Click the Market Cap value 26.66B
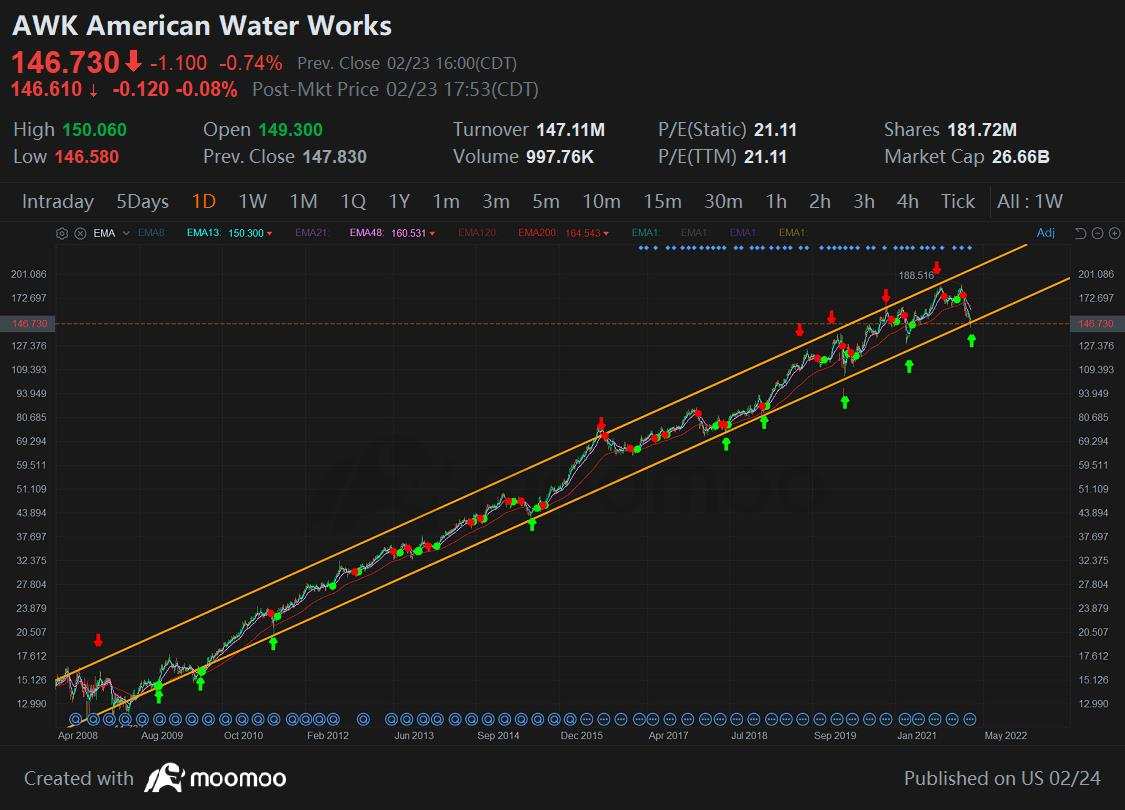This screenshot has width=1125, height=810. coord(1021,156)
